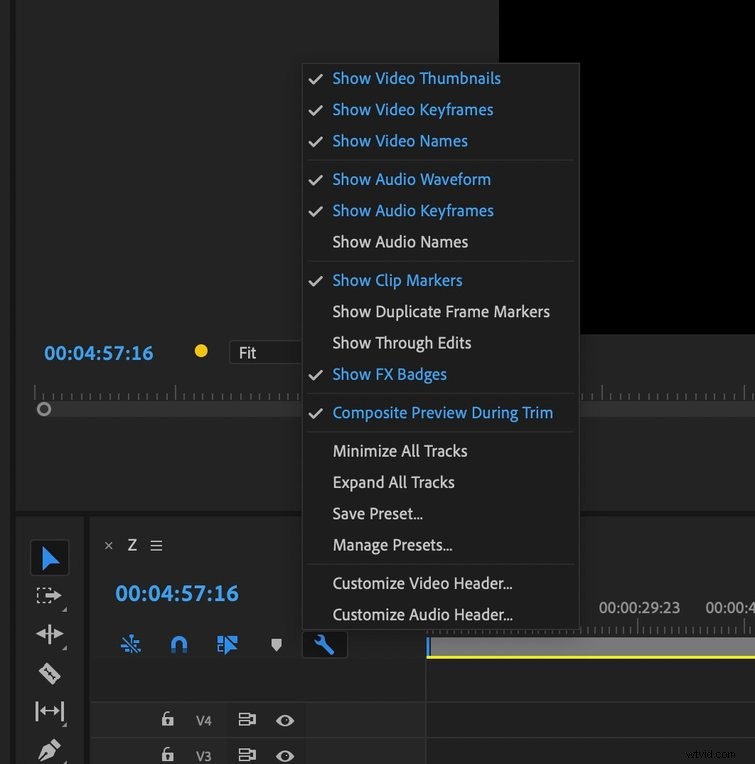
Task: Uncheck Show Video Names
Action: [x=440, y=141]
